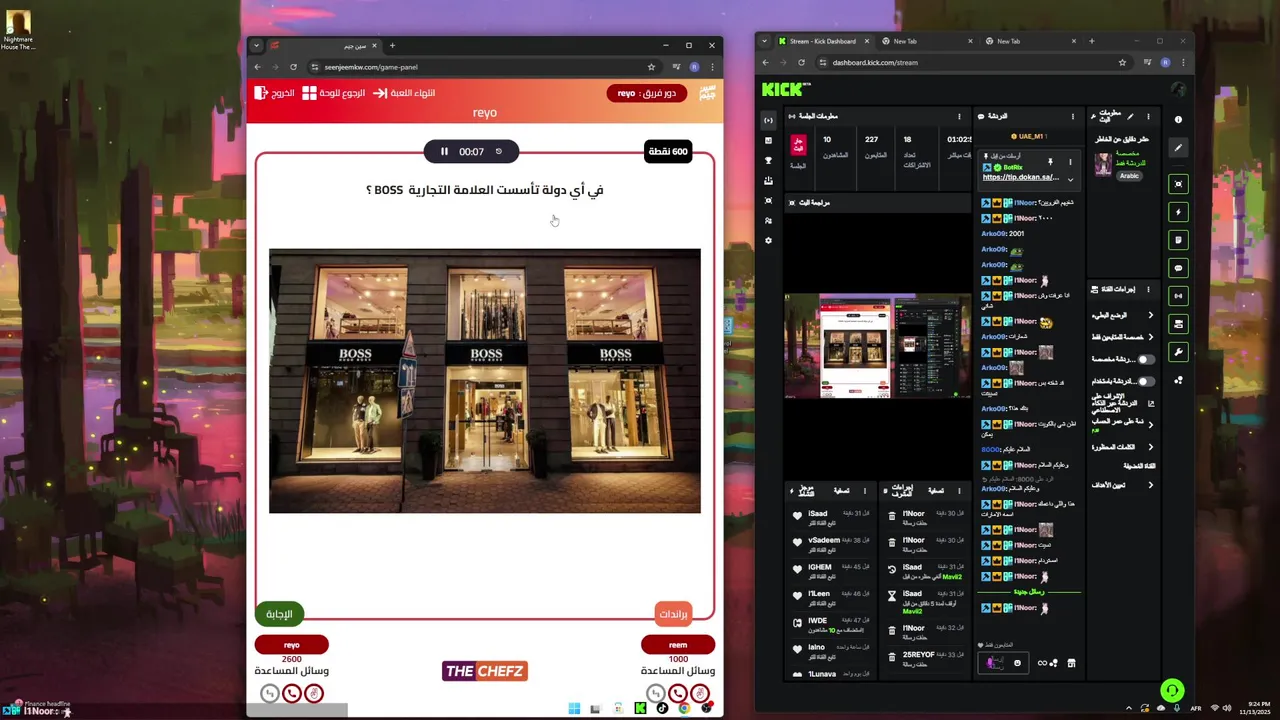This screenshot has width=1280, height=720.
Task: Use reem's two-finger hand lifeline icon
Action: pos(700,693)
